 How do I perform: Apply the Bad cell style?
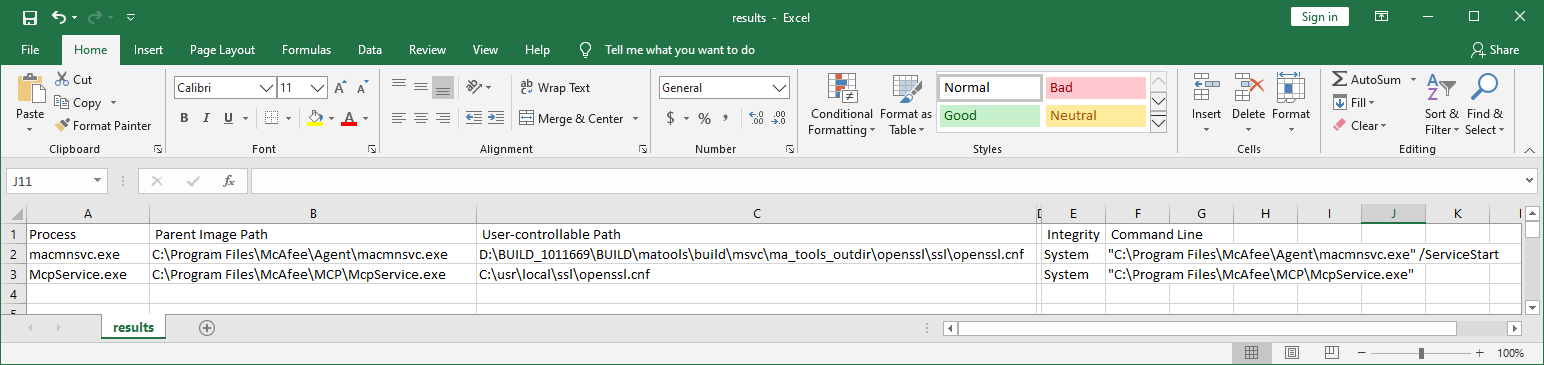click(1095, 88)
